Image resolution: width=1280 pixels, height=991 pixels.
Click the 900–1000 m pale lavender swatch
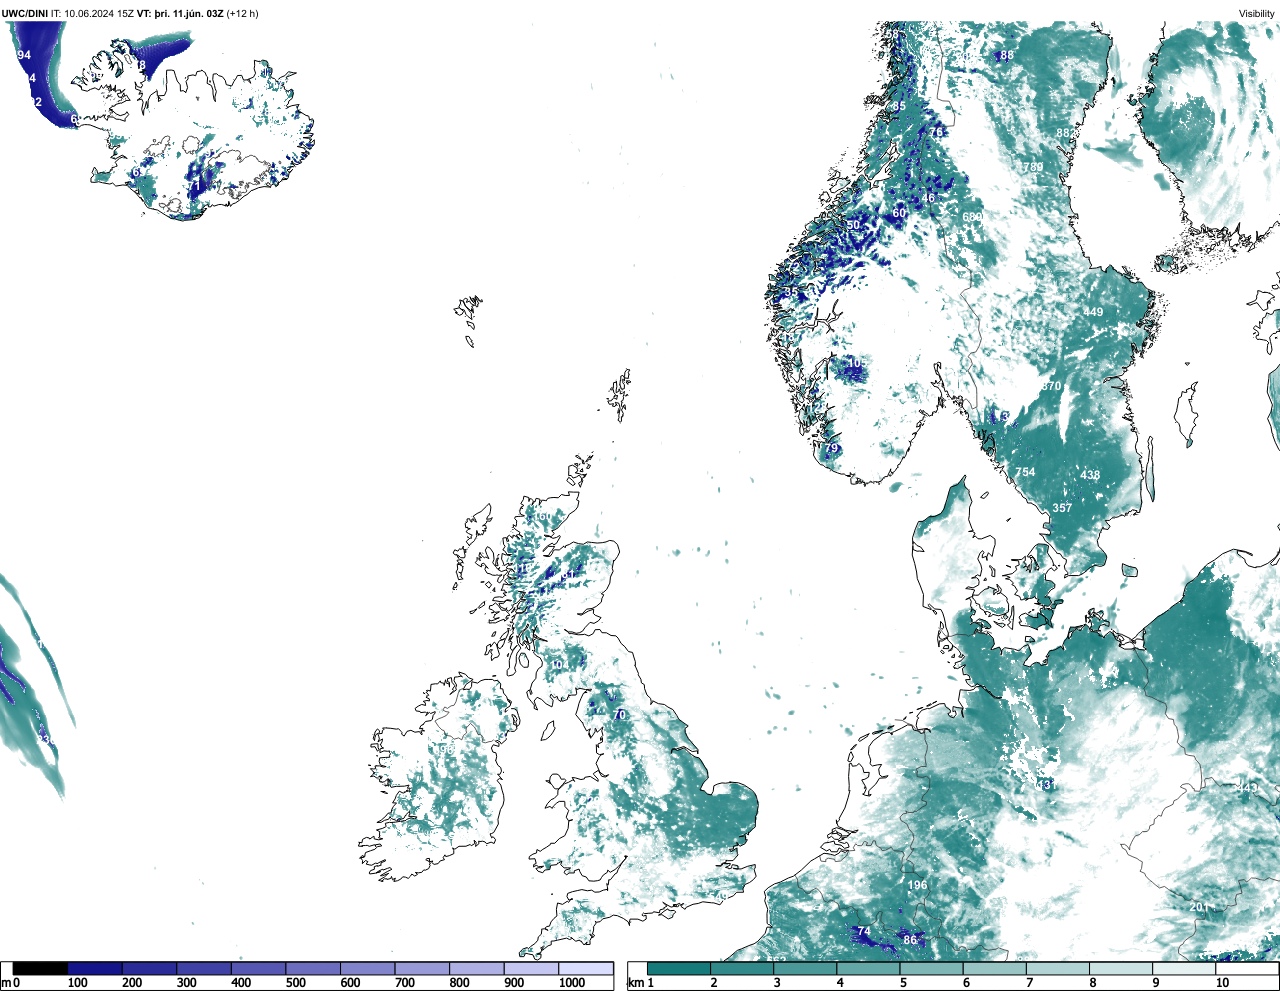coord(531,968)
